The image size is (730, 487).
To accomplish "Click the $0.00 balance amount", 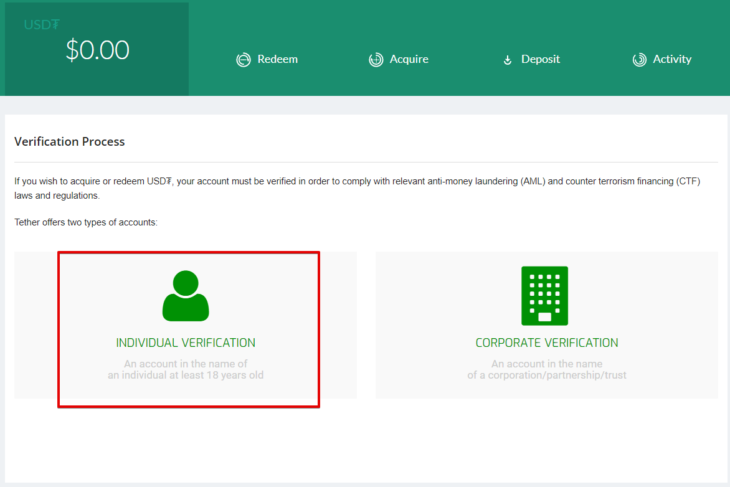I will point(97,50).
